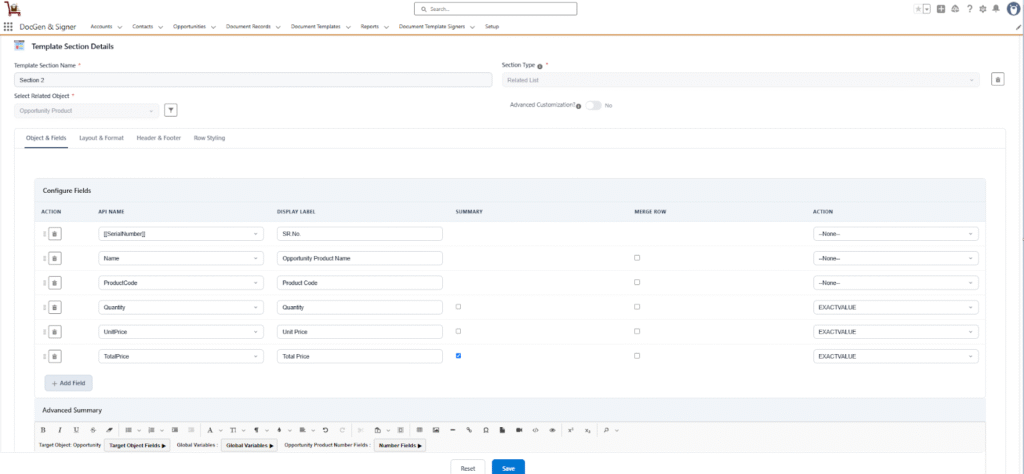Viewport: 1024px width, 474px height.
Task: Open the Row Styling tab
Action: coord(209,138)
